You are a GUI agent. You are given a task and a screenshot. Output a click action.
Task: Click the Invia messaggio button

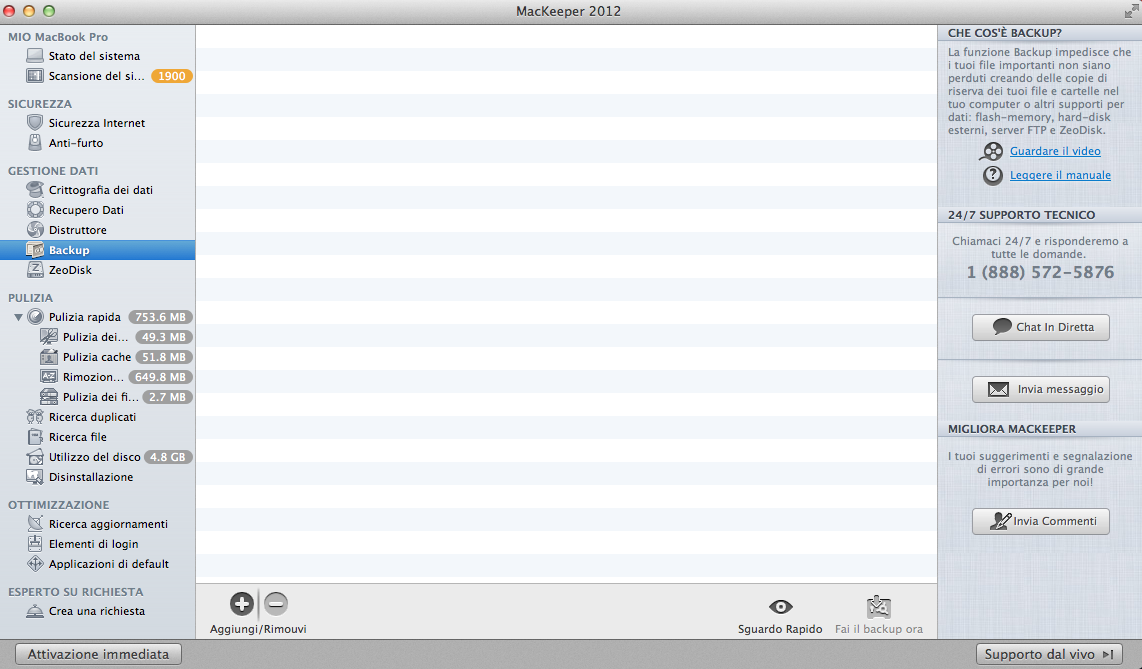1040,389
